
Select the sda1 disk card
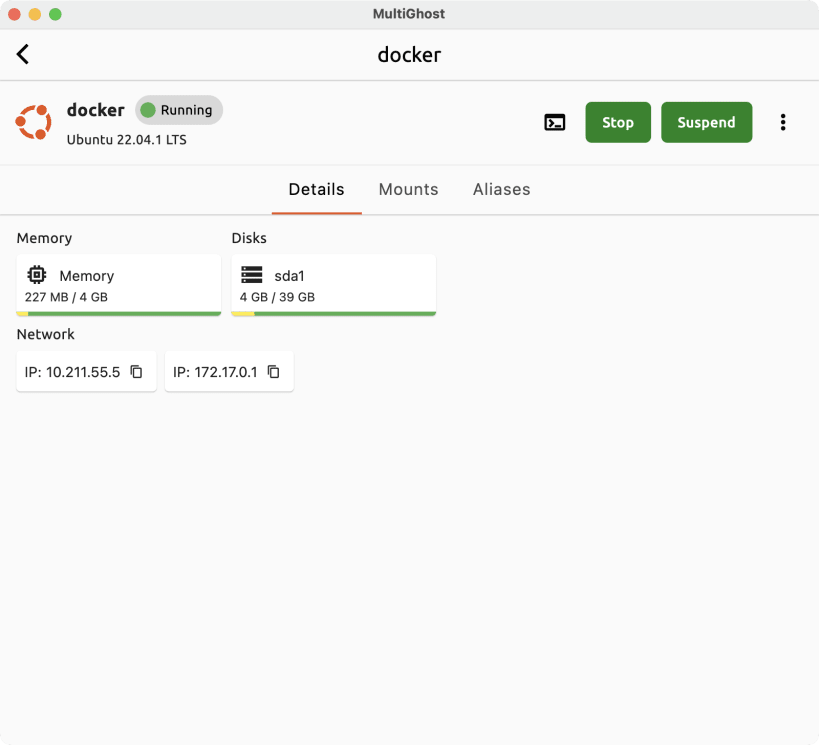click(x=334, y=285)
